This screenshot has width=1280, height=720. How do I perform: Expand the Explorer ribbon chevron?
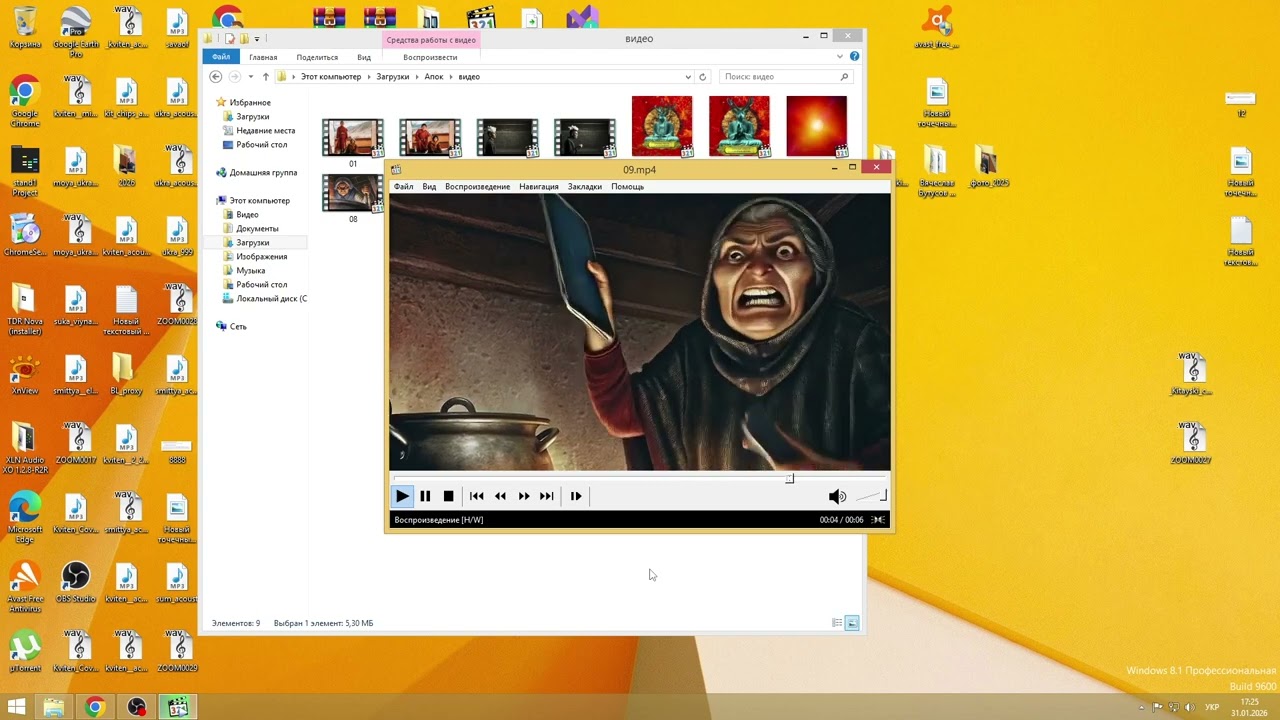pyautogui.click(x=840, y=57)
